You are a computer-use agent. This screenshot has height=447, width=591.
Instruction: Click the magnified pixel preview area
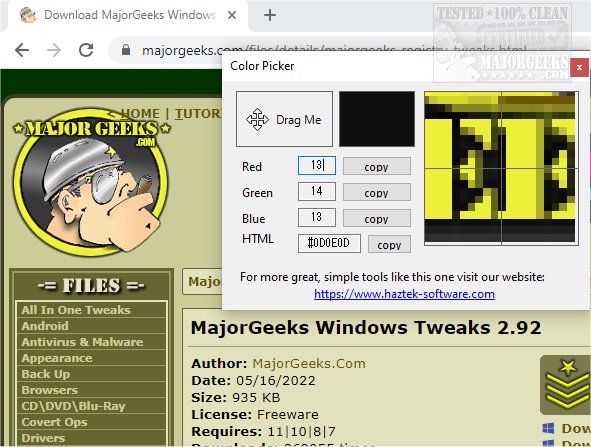tap(501, 168)
